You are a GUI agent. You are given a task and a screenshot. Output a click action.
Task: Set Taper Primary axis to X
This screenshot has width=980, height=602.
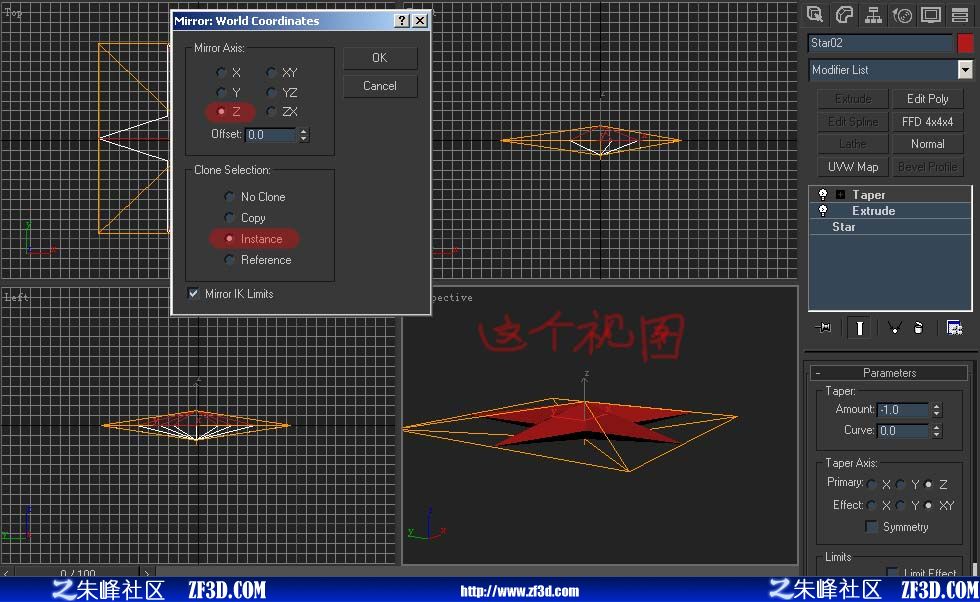[x=872, y=484]
